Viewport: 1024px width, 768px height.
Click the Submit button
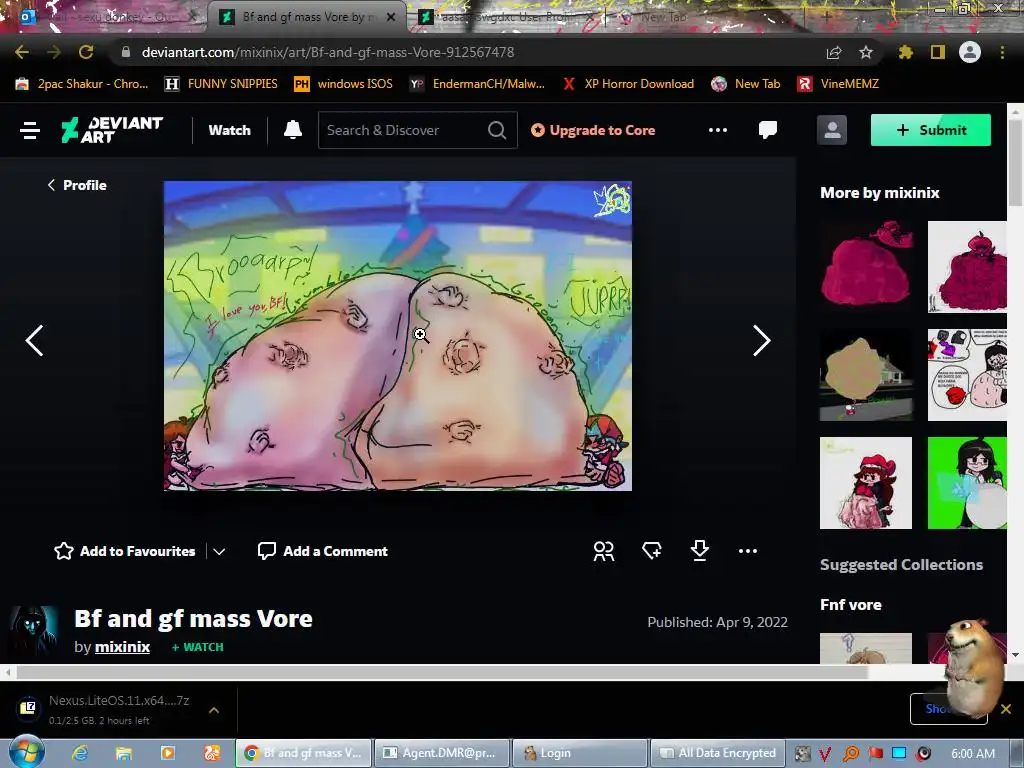tap(931, 130)
